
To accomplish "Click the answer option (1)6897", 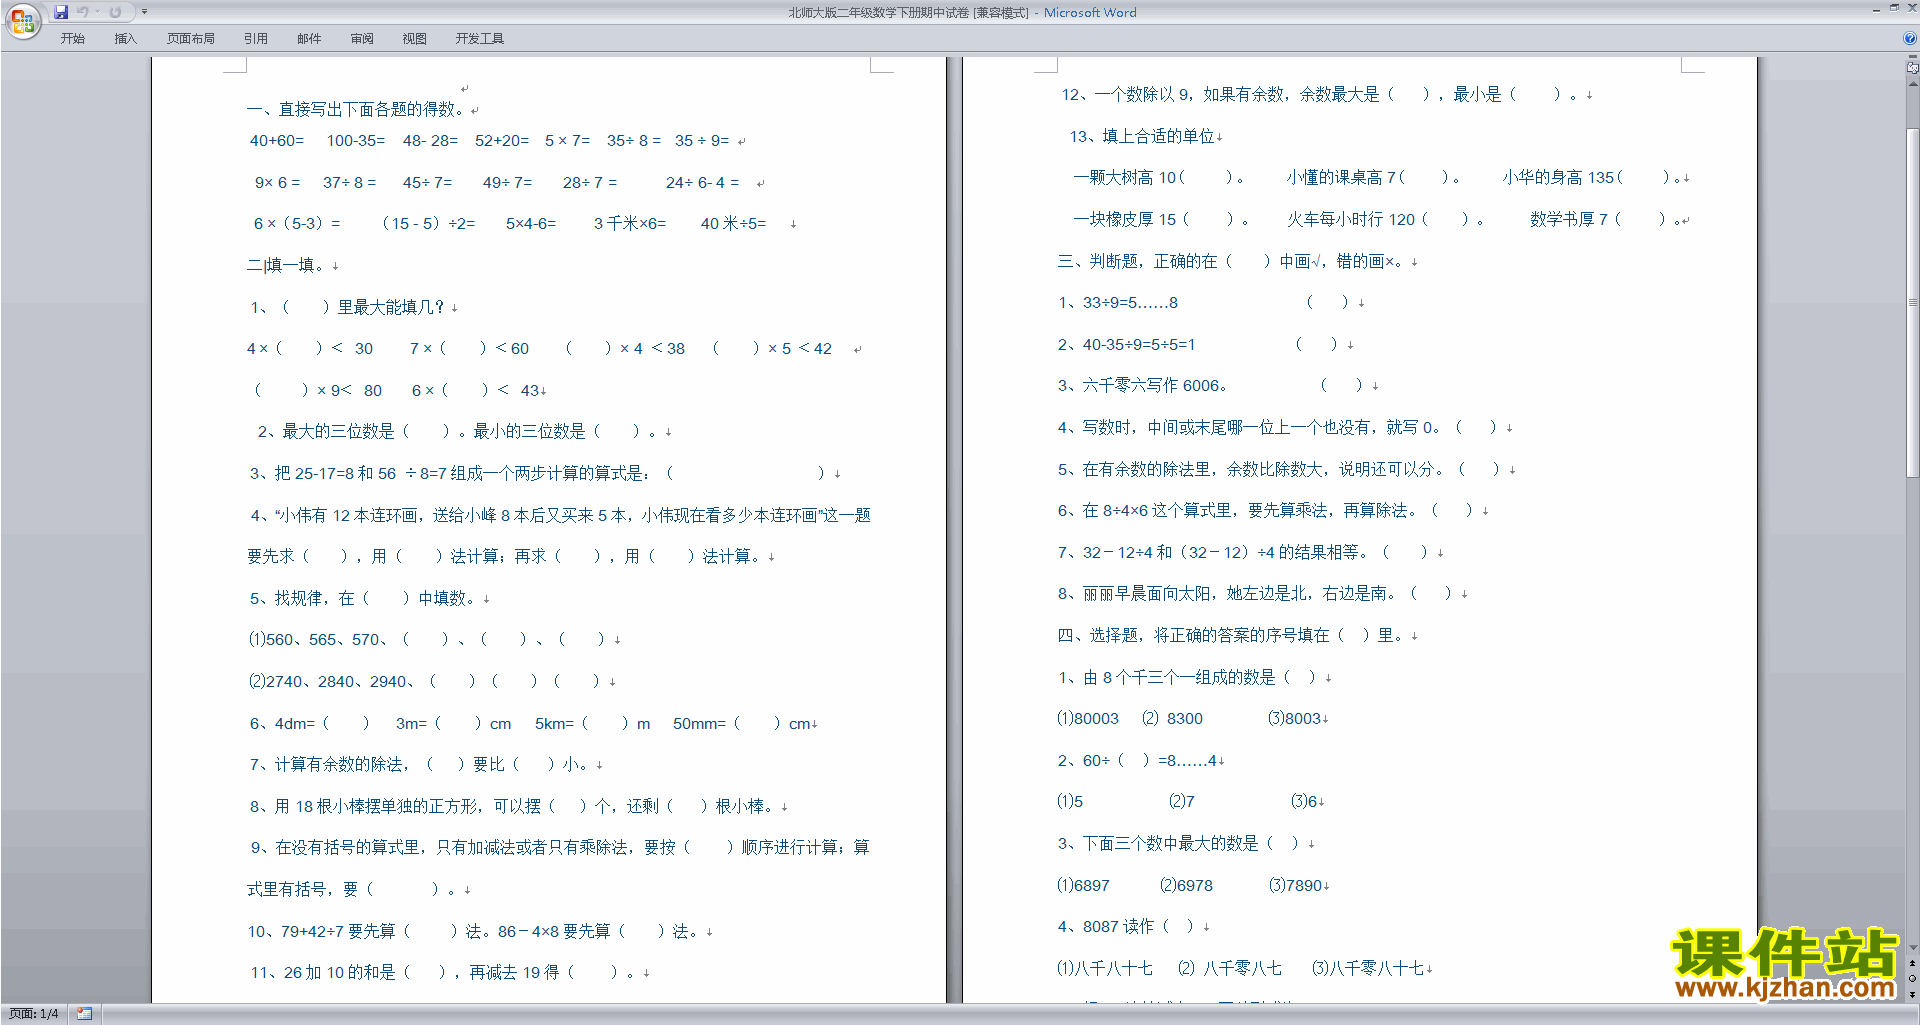I will tap(1084, 886).
